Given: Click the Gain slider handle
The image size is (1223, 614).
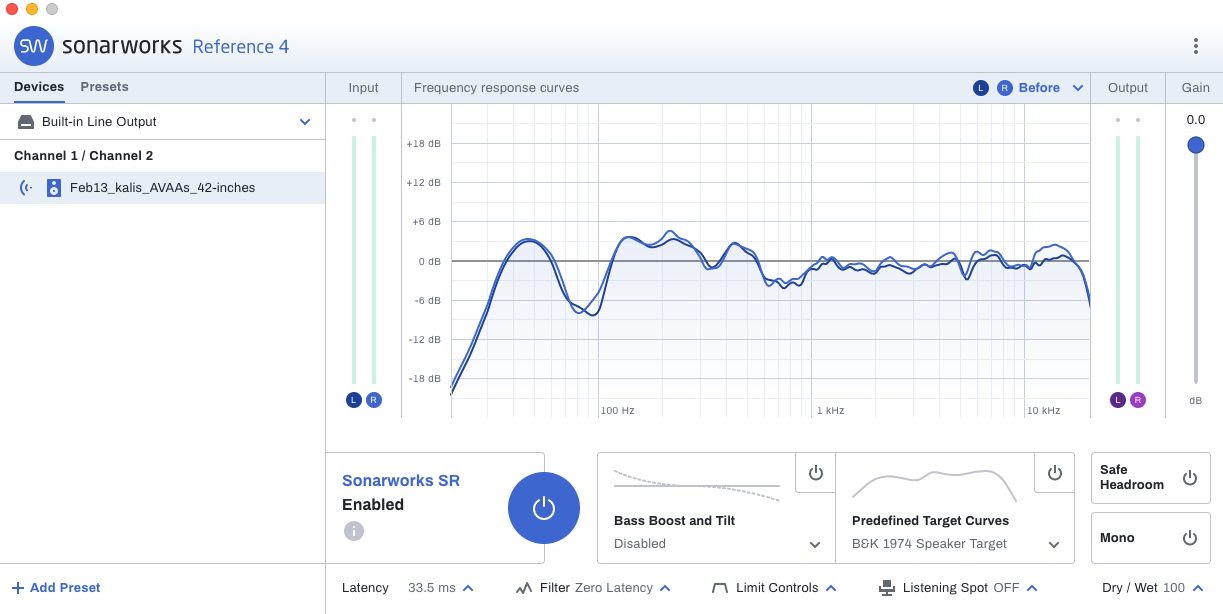Looking at the screenshot, I should [1196, 145].
